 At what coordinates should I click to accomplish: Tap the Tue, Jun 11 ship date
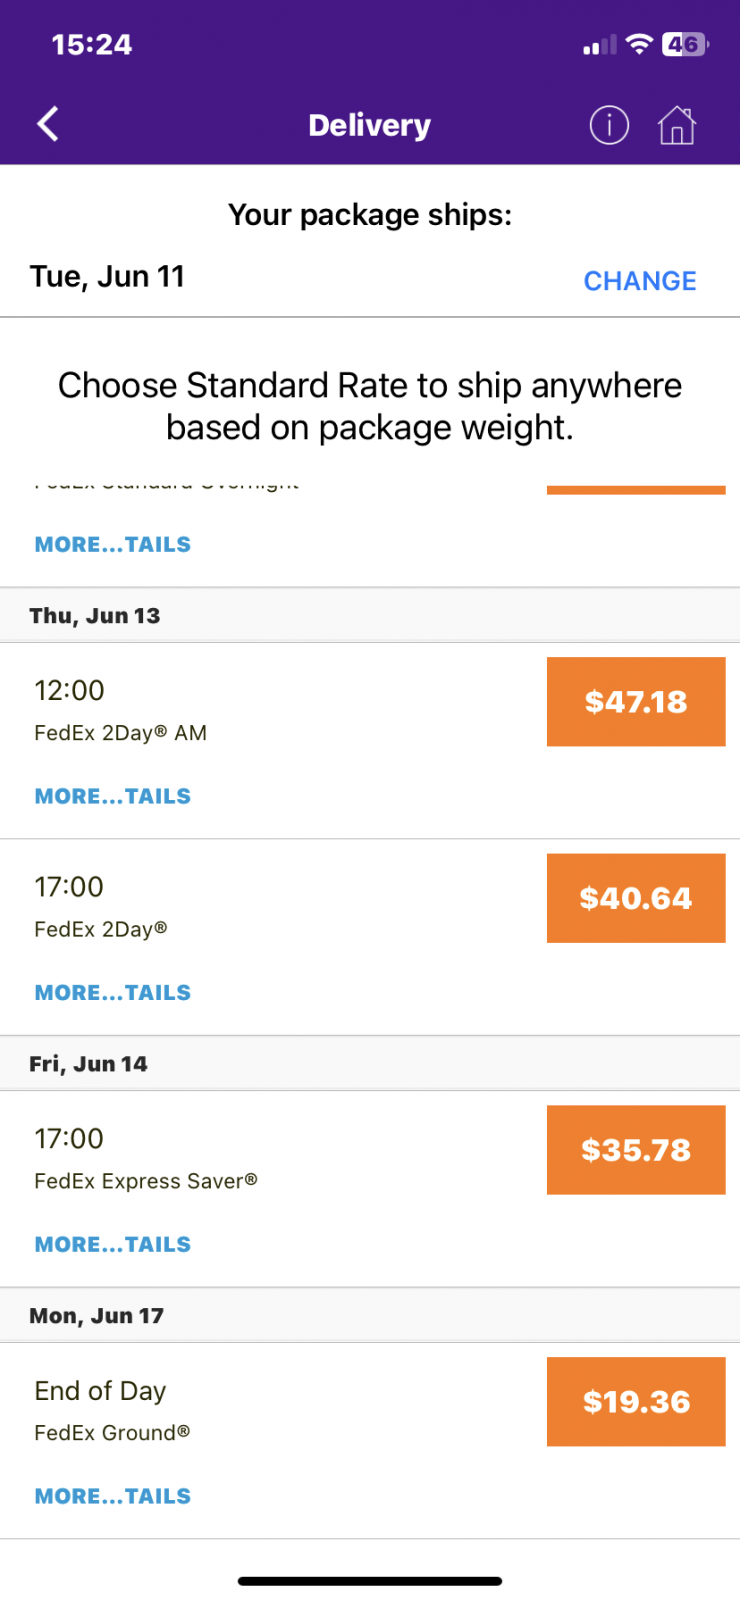click(x=108, y=277)
